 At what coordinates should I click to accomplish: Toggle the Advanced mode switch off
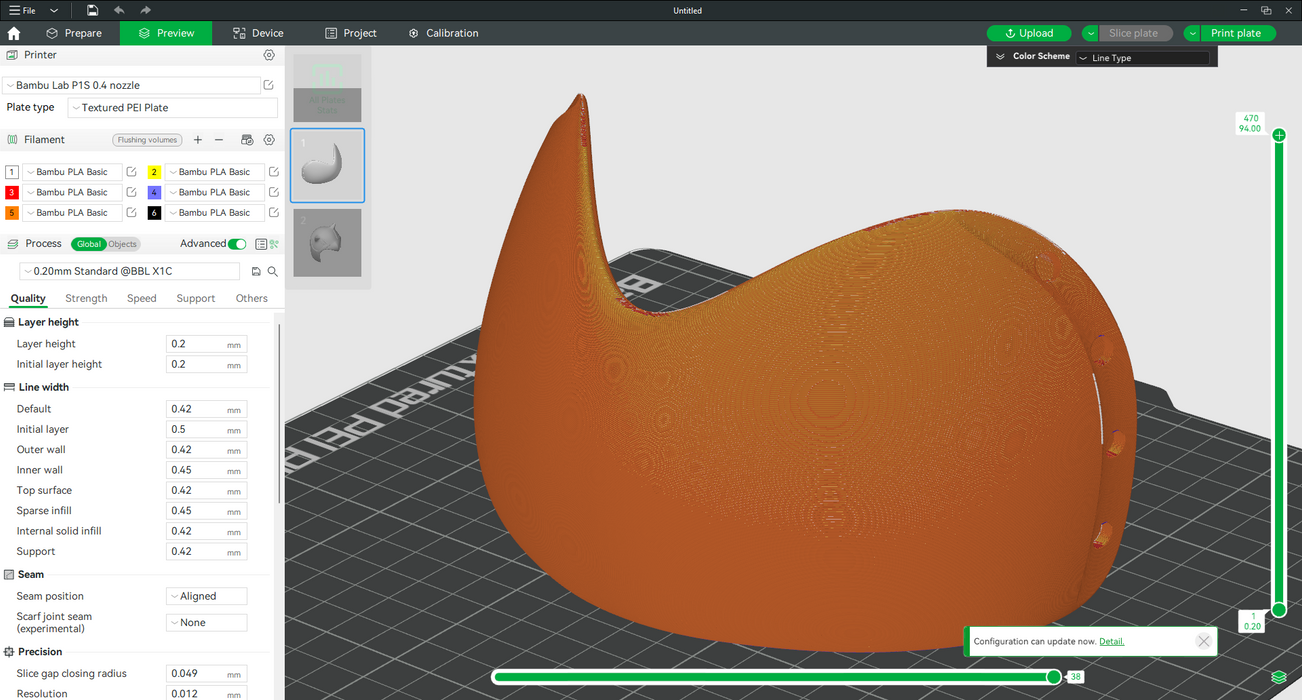237,244
